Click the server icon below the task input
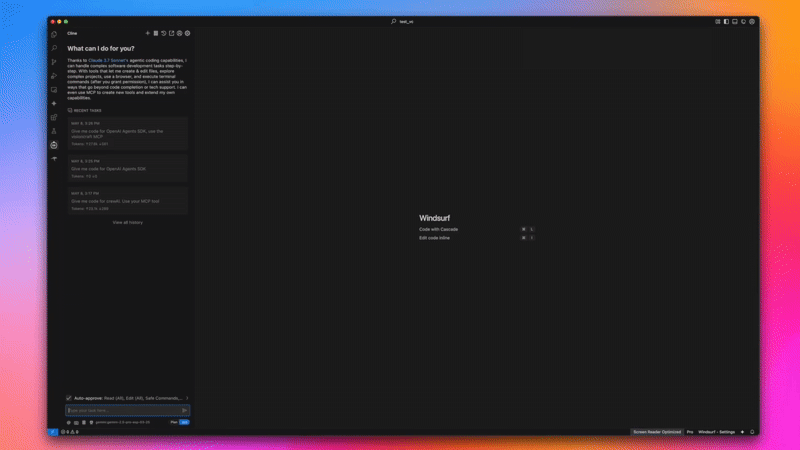This screenshot has height=450, width=800. tap(84, 422)
